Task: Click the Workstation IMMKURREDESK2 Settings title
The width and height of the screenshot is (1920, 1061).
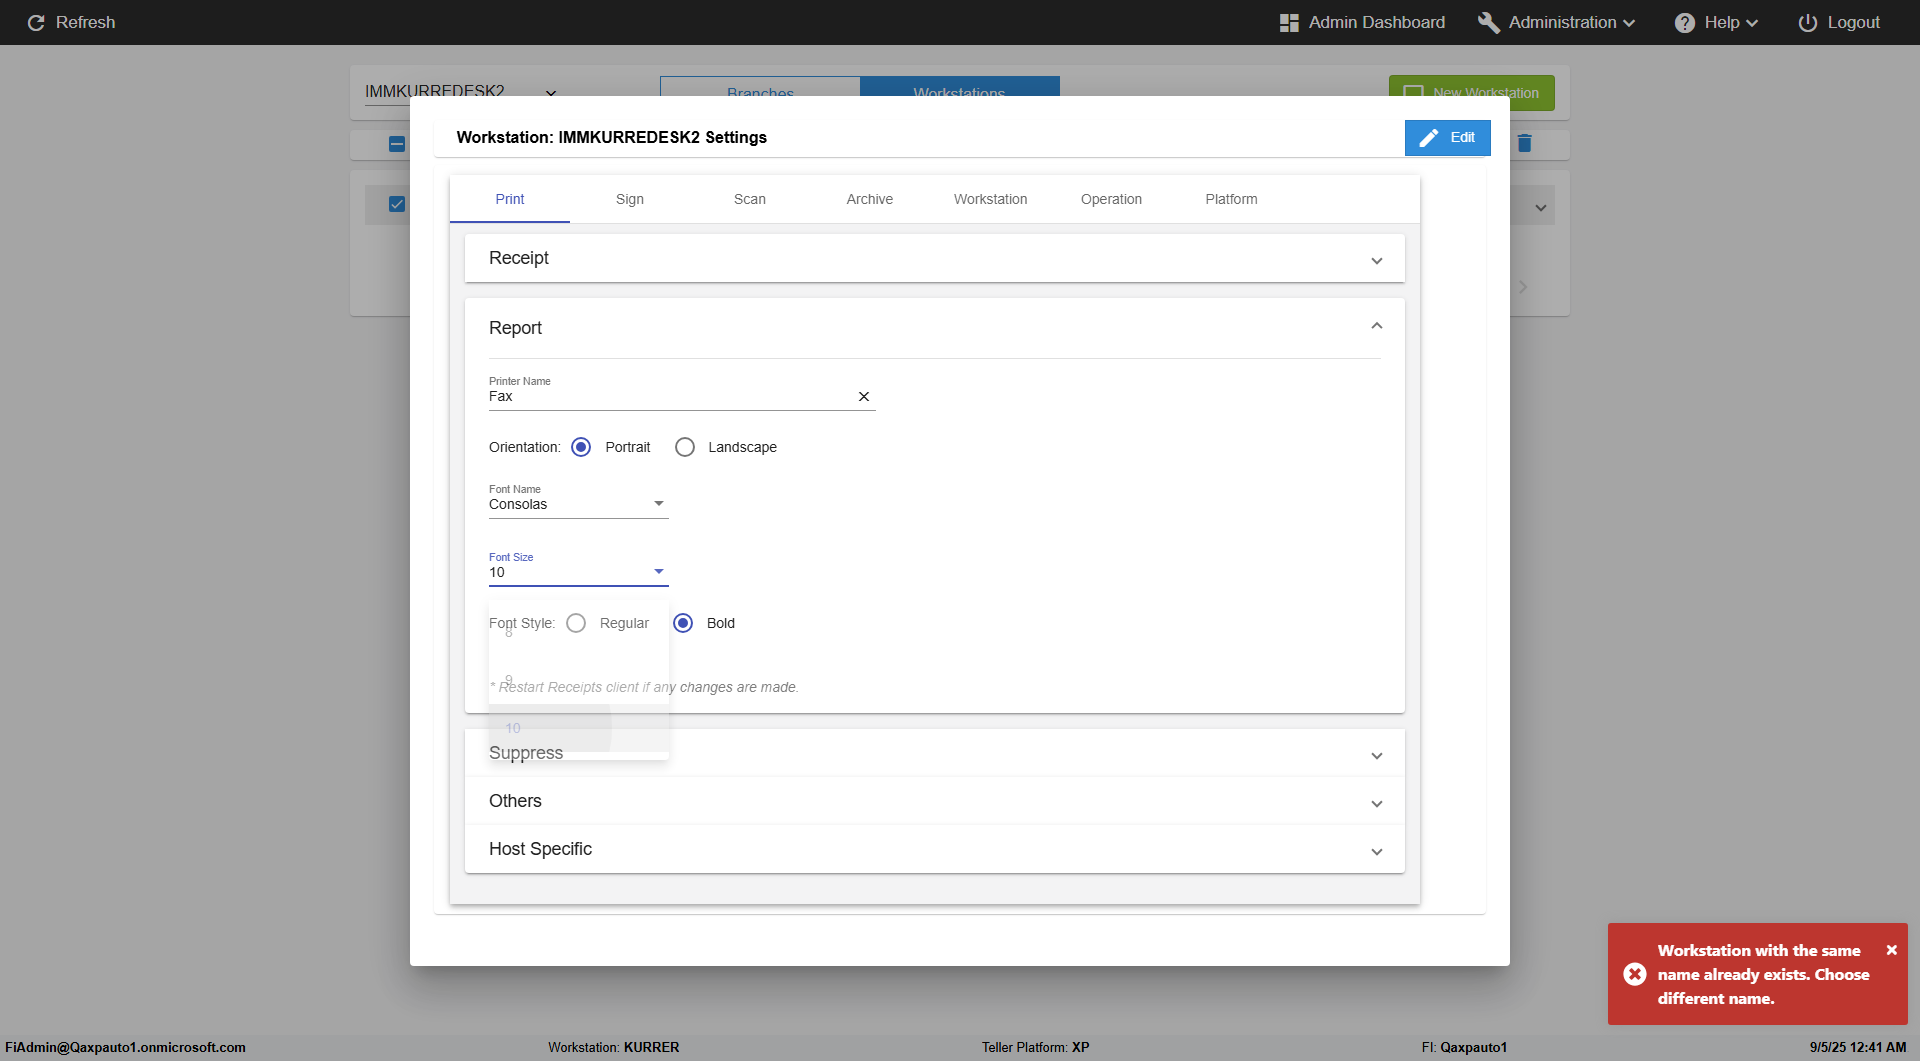Action: pos(611,137)
